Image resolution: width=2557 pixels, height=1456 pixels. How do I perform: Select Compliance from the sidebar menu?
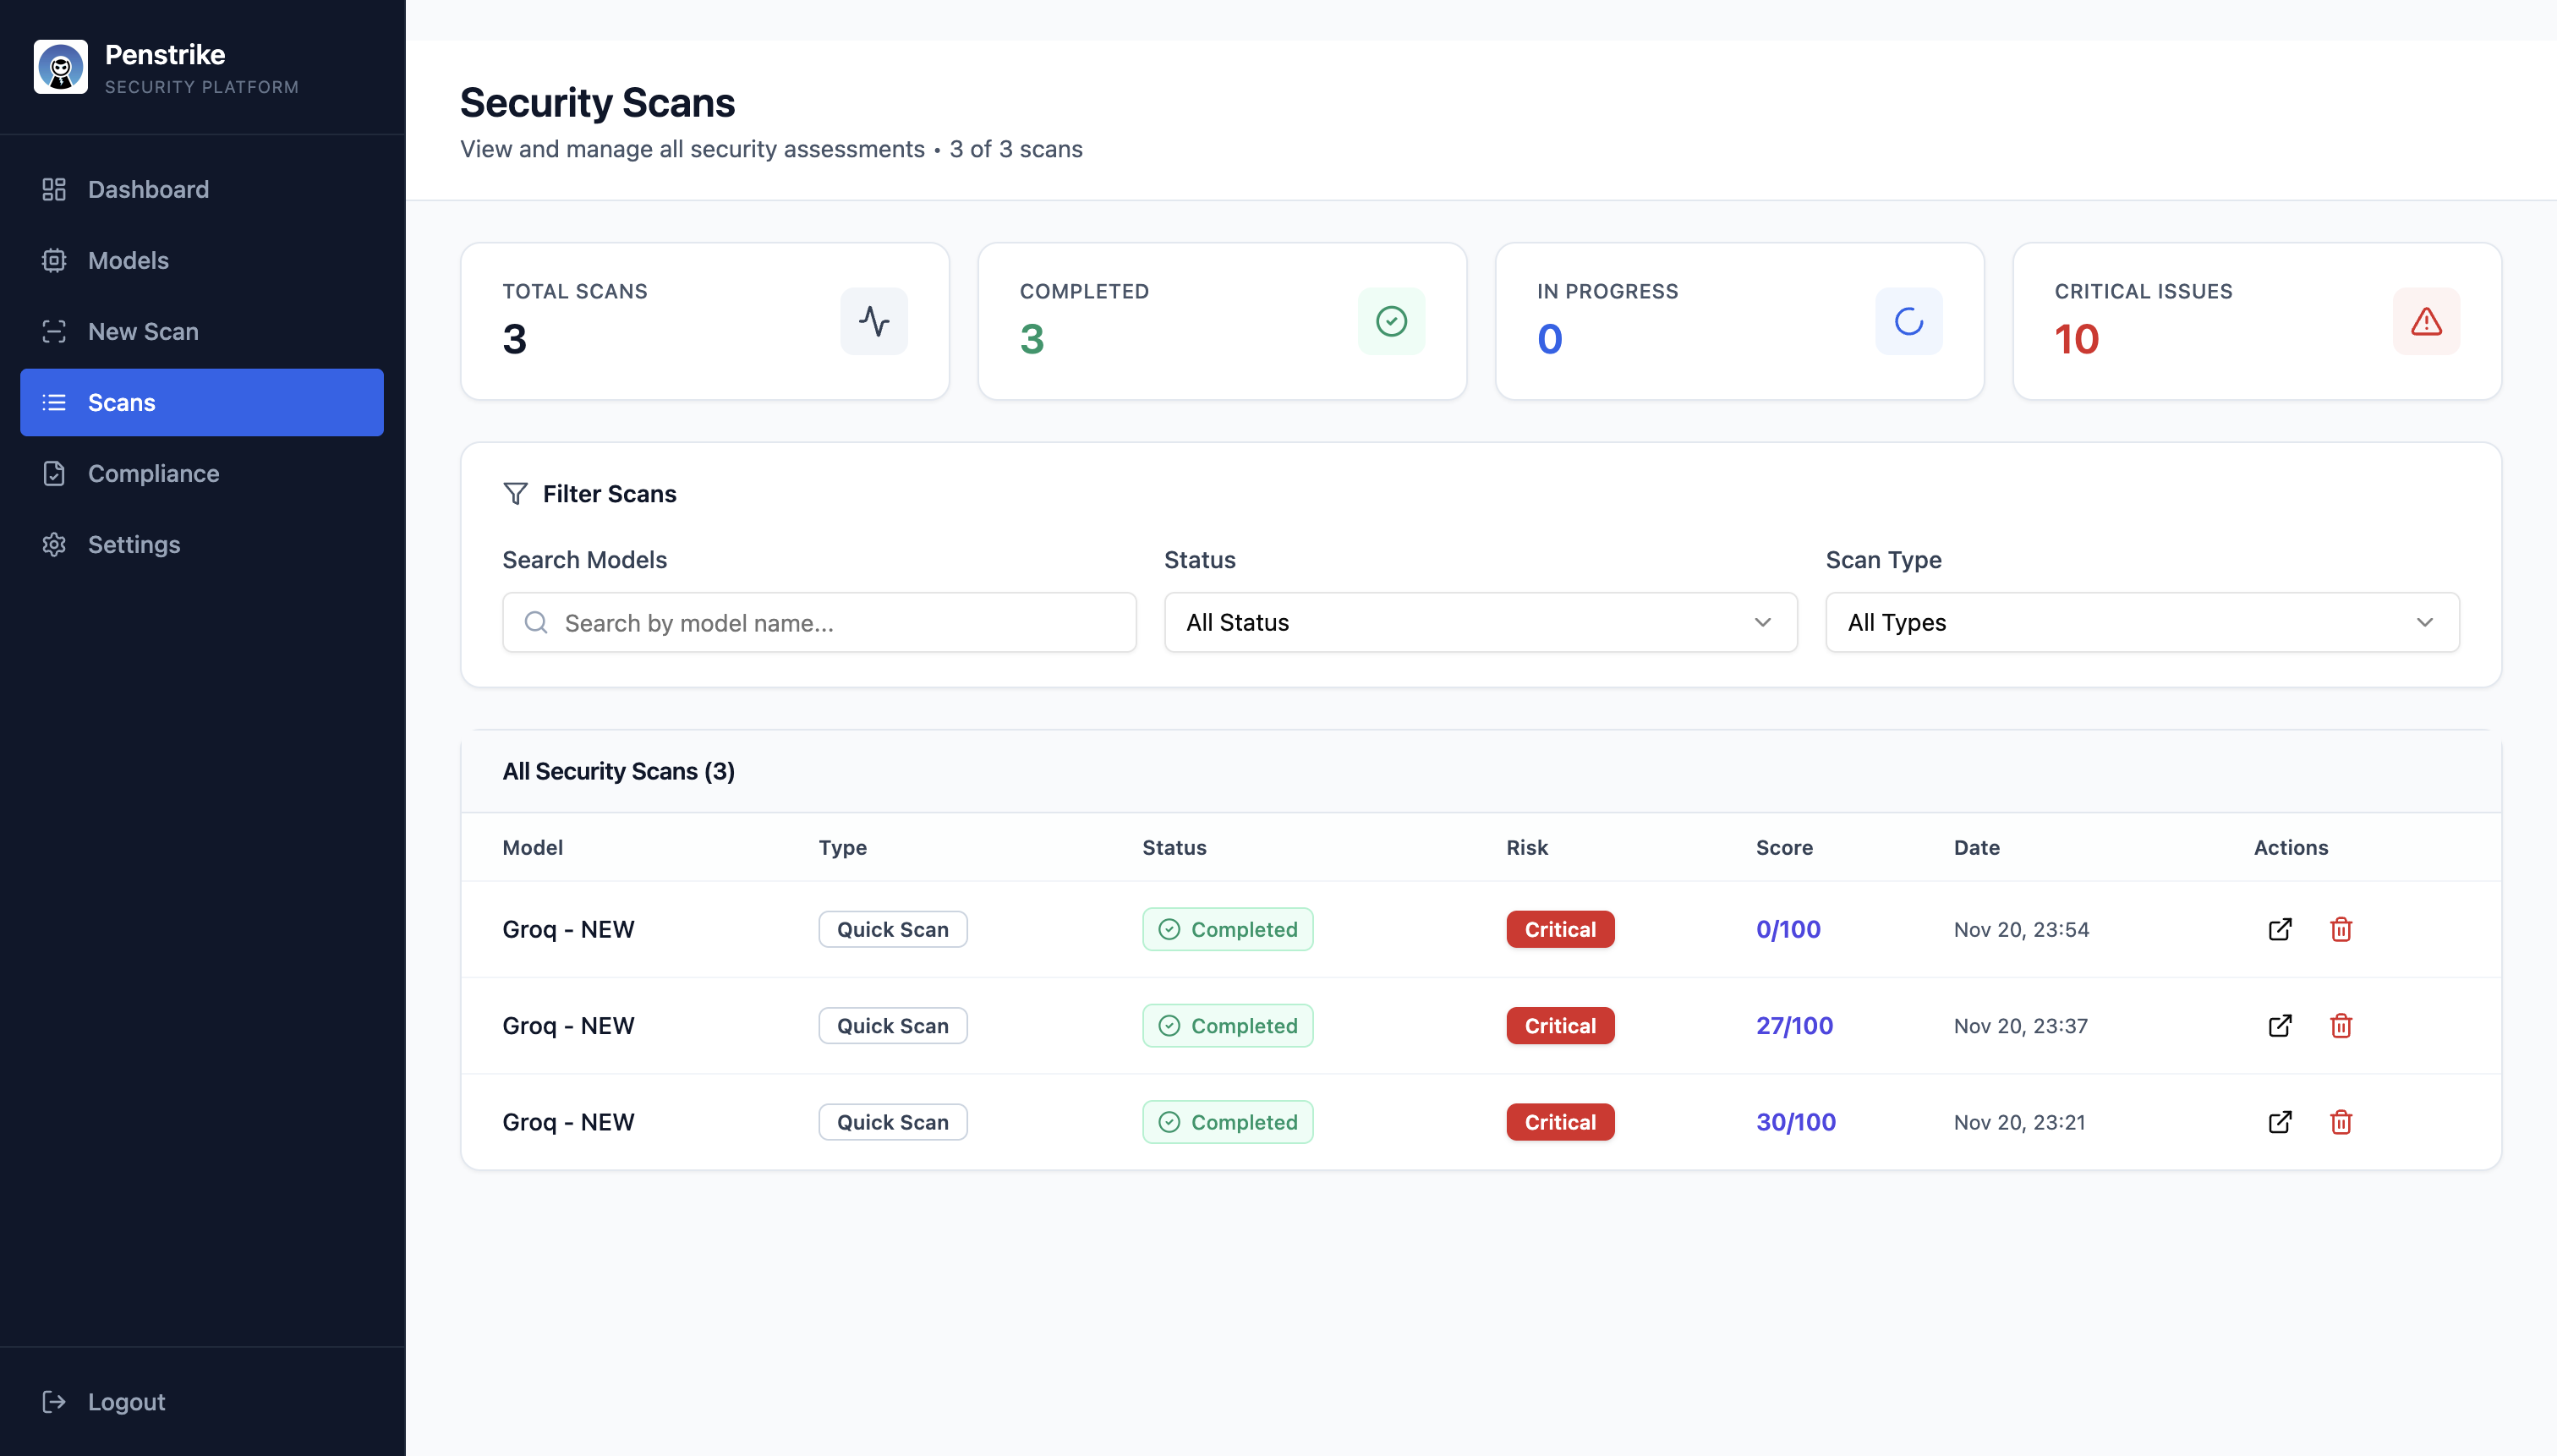154,473
